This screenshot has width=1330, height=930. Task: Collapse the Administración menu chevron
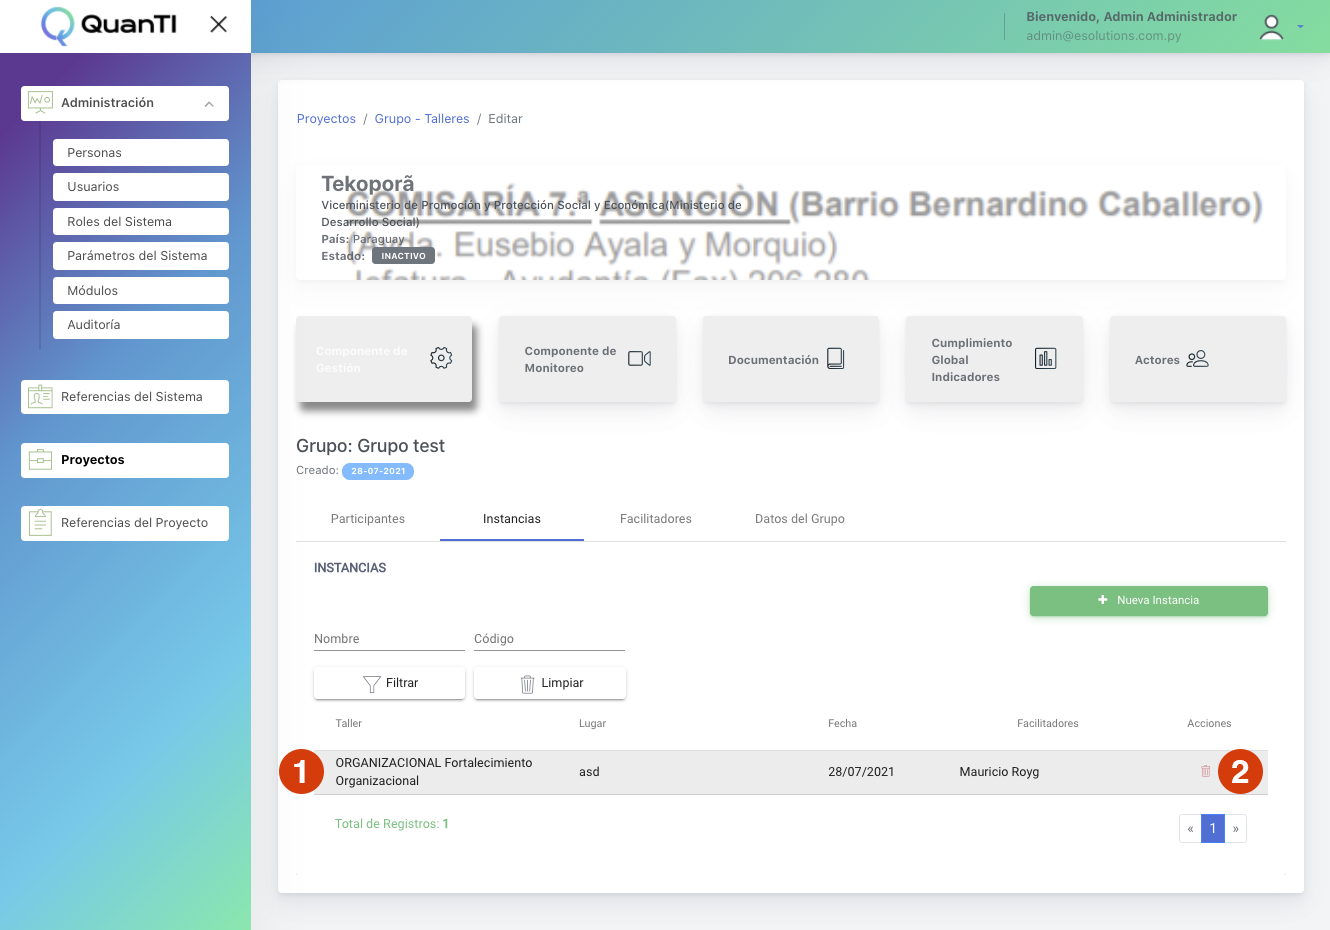tap(209, 104)
